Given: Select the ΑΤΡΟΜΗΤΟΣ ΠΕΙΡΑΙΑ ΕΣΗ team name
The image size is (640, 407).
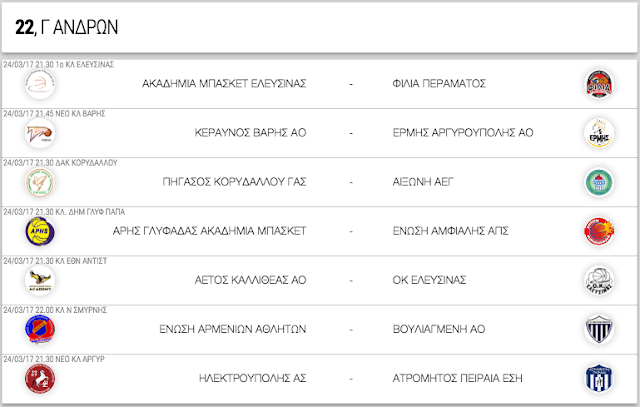Looking at the screenshot, I should [458, 378].
